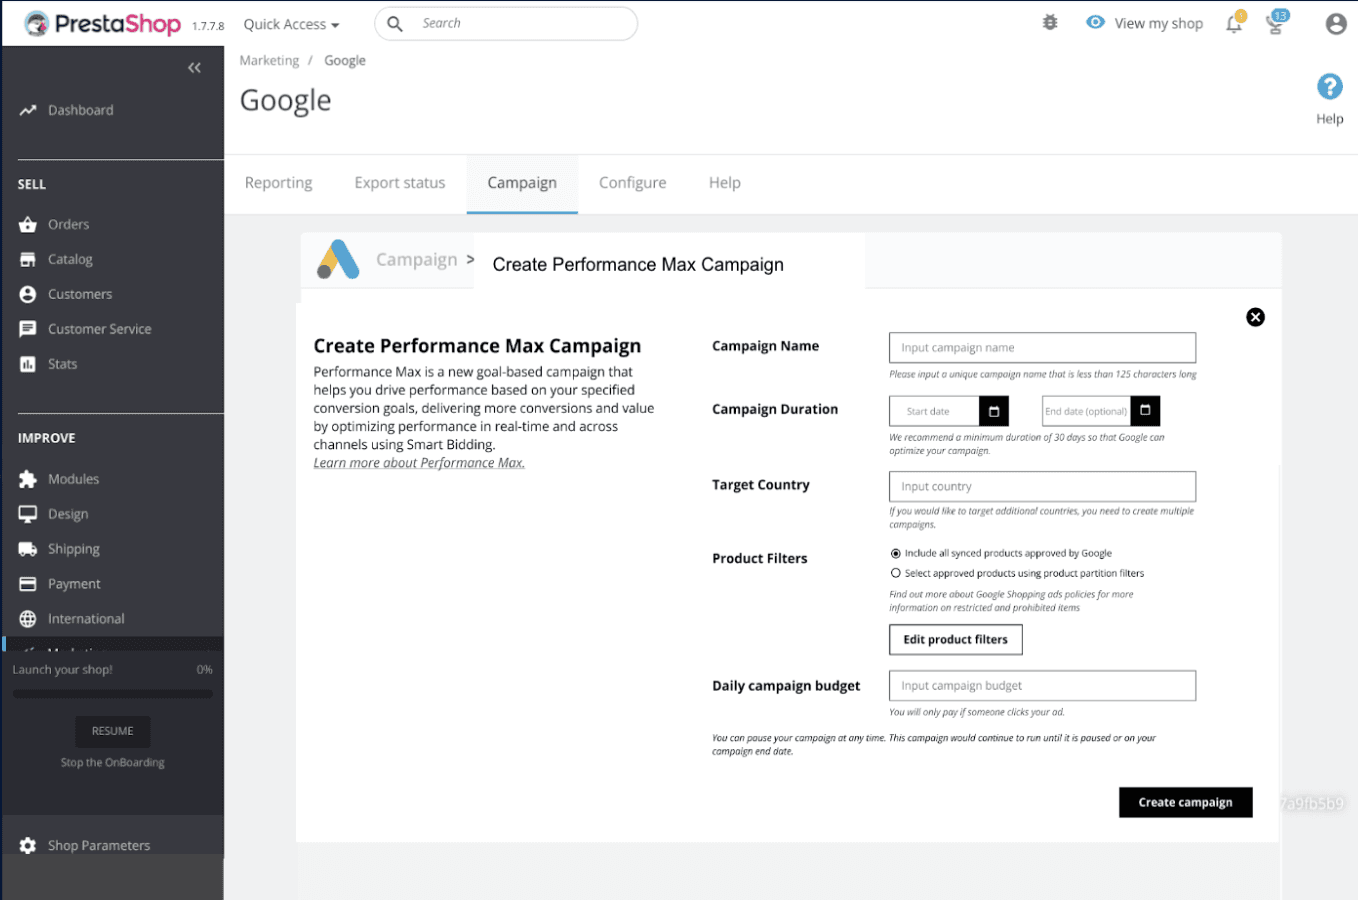Screen dimensions: 1358x900
Task: Open Learn more about Performance Max link
Action: 419,463
